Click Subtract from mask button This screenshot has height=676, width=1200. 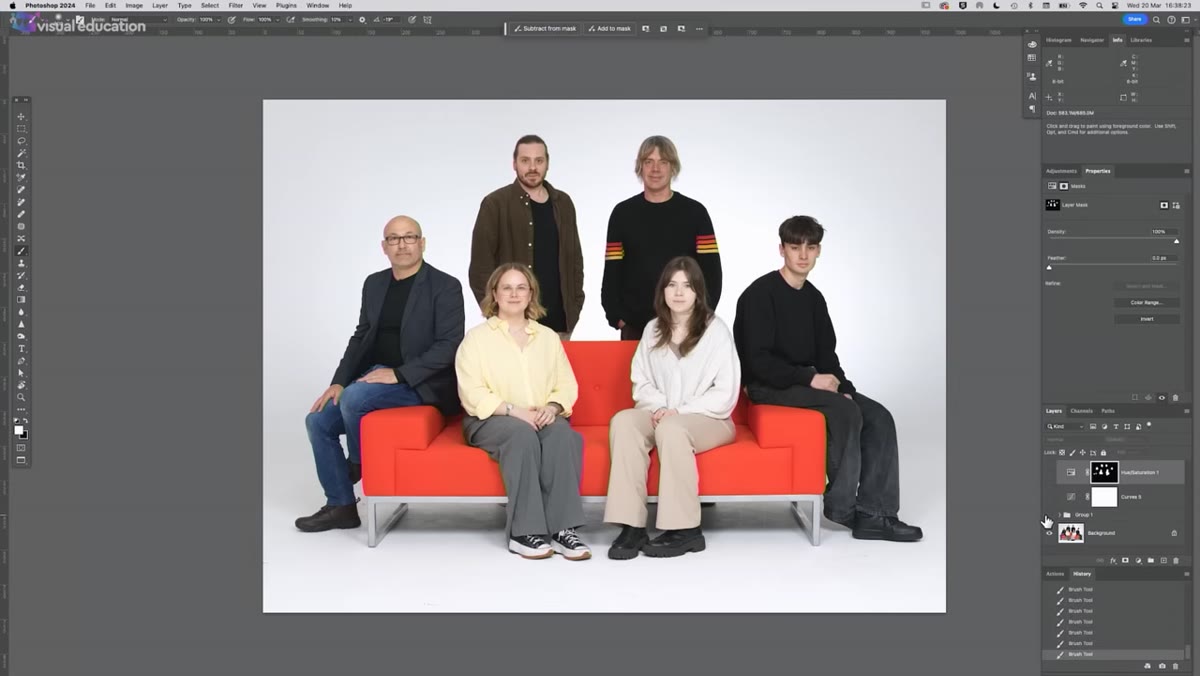(545, 29)
